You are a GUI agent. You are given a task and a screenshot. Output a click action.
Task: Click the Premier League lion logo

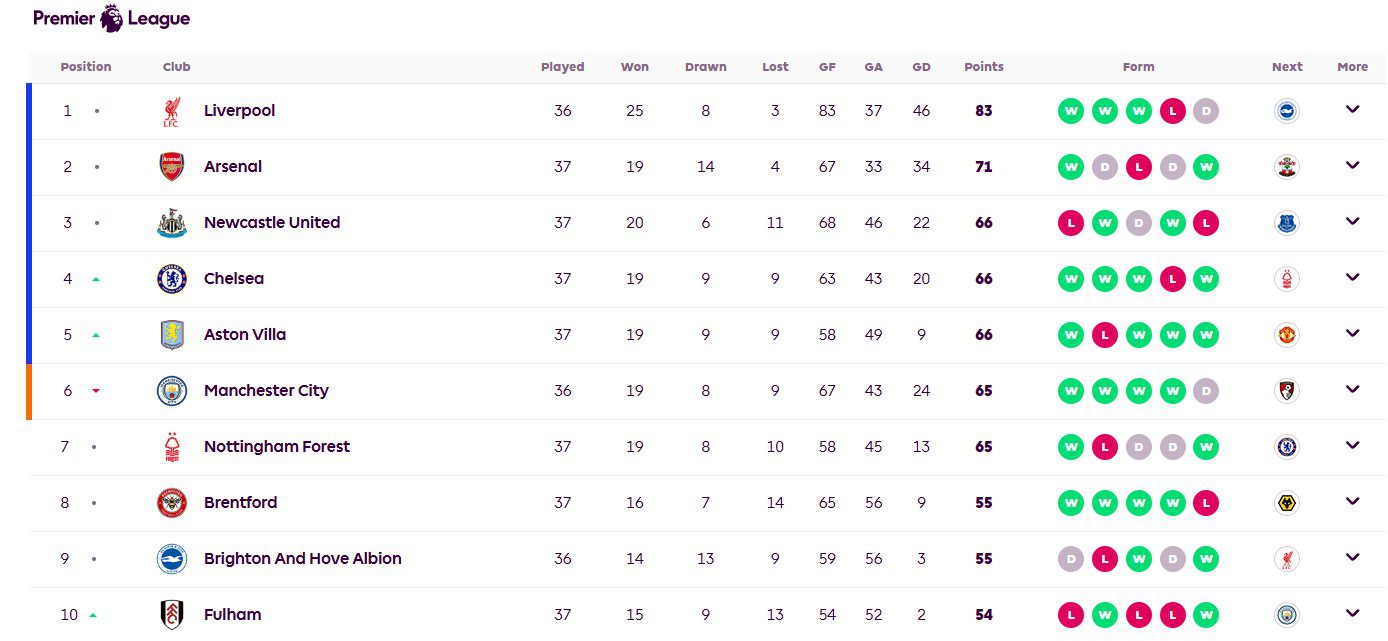(x=111, y=18)
